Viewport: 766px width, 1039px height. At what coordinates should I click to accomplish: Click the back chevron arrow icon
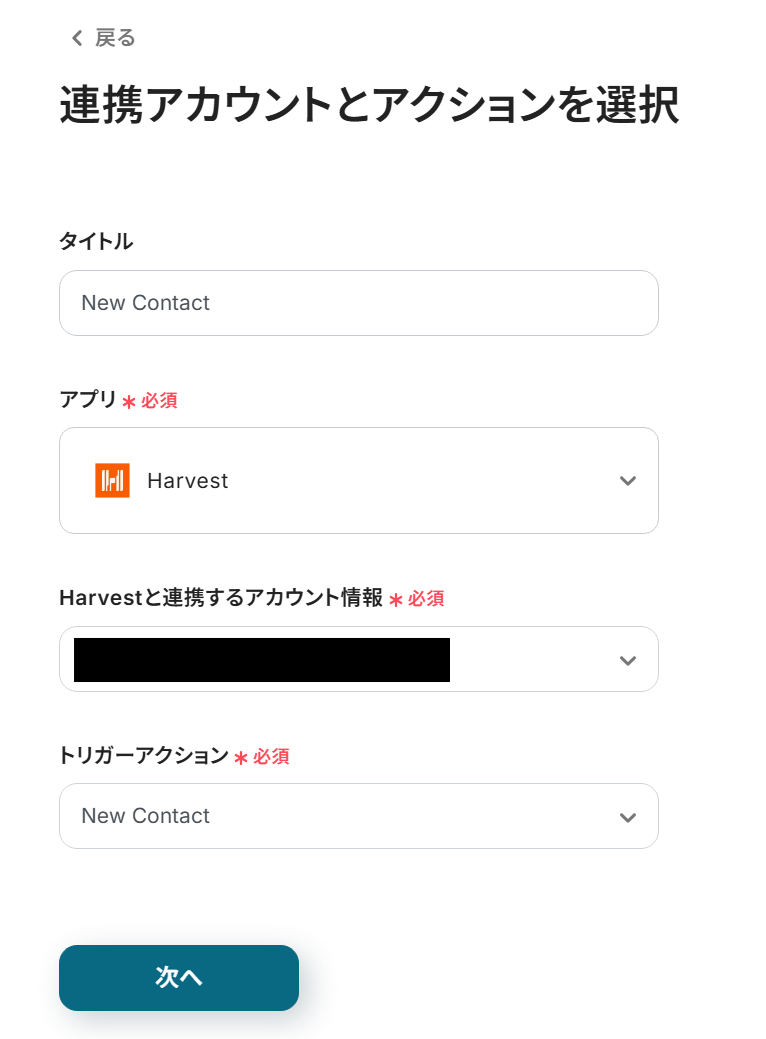pos(77,39)
